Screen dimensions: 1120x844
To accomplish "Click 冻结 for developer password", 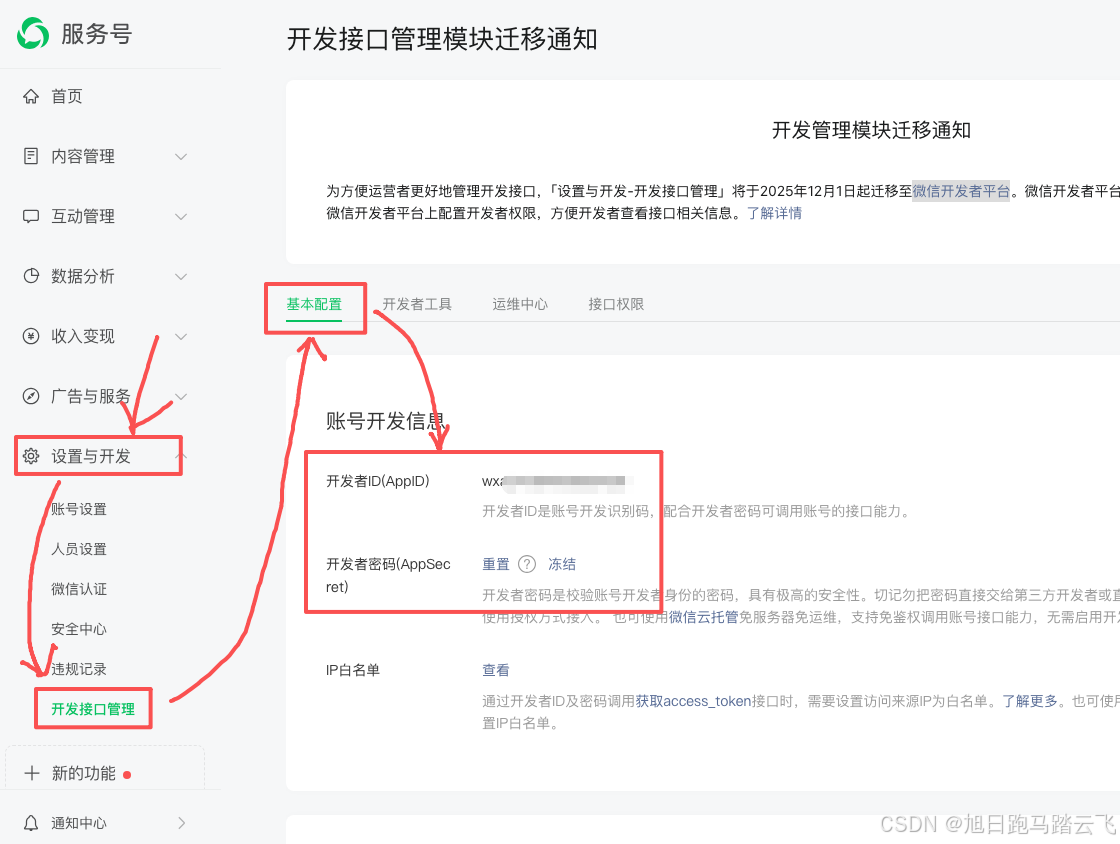I will [562, 564].
